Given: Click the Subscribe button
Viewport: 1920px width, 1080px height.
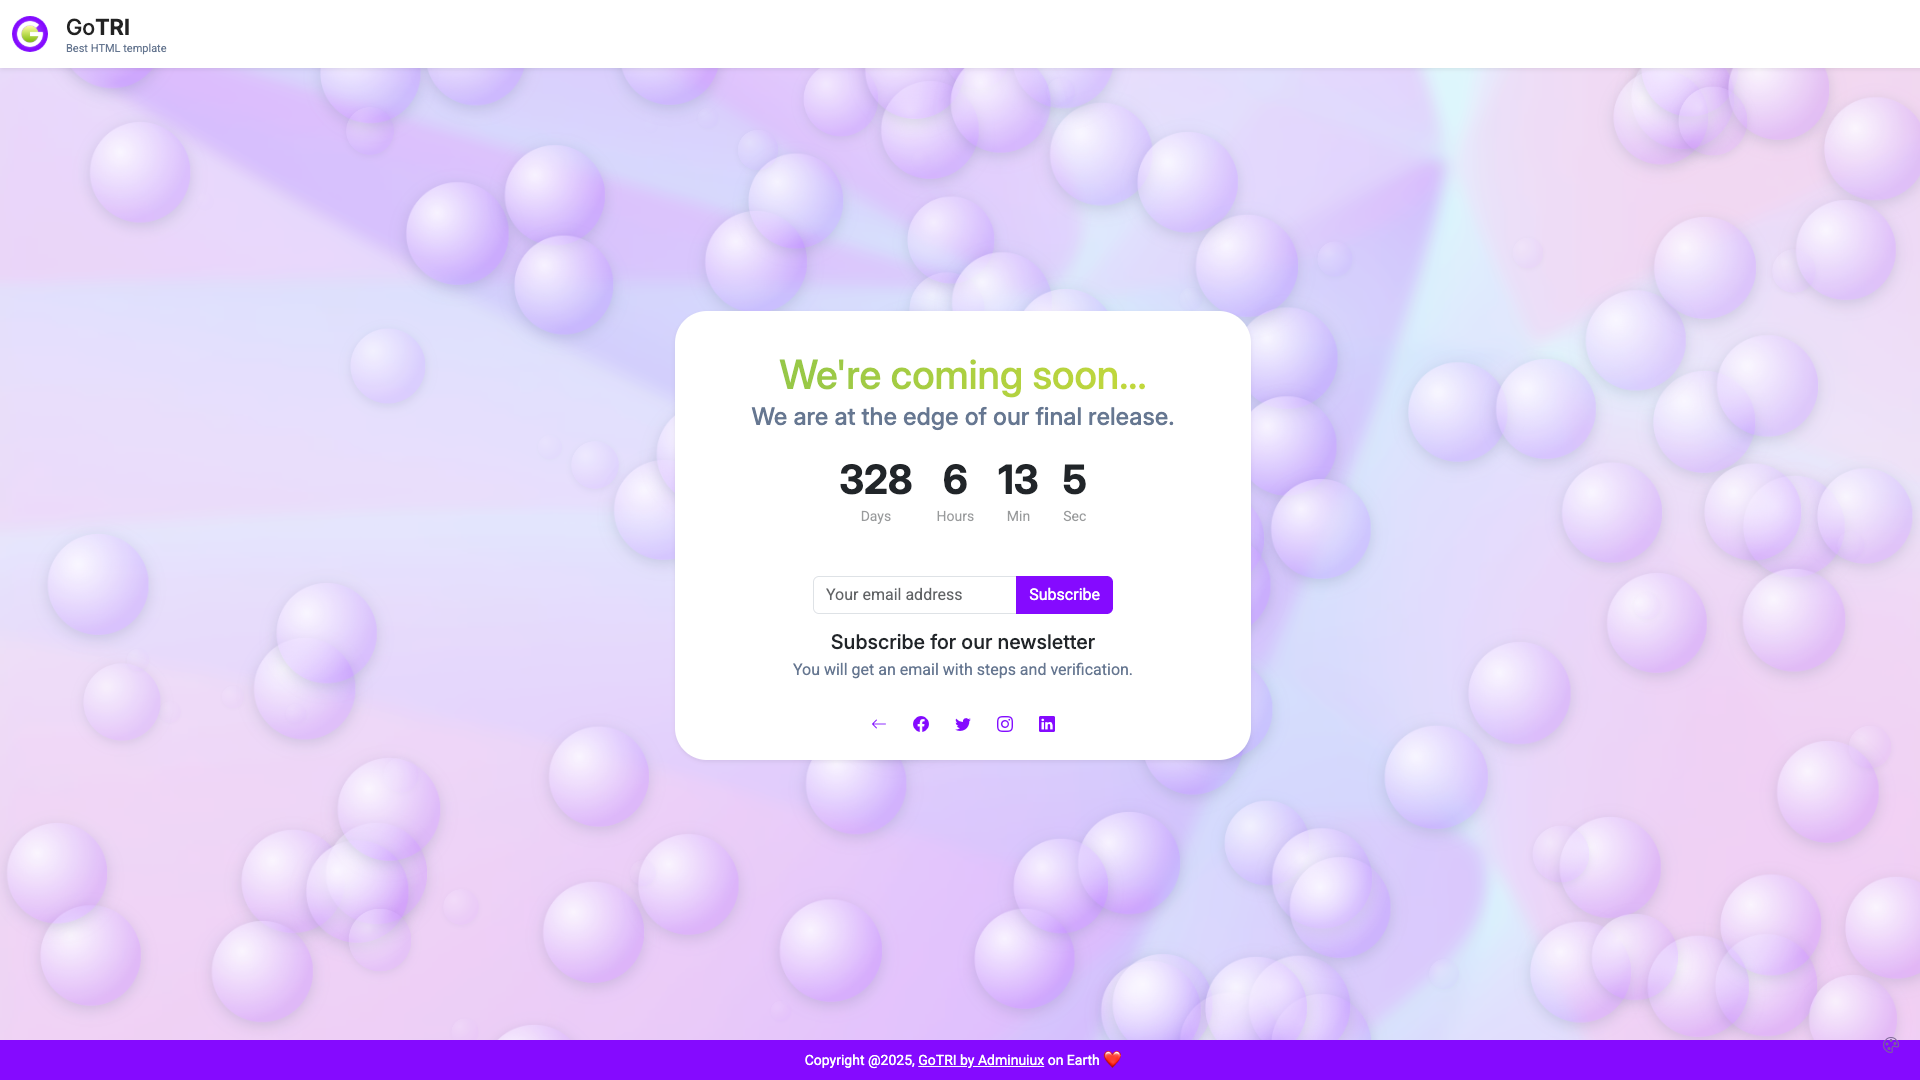Looking at the screenshot, I should pyautogui.click(x=1064, y=595).
